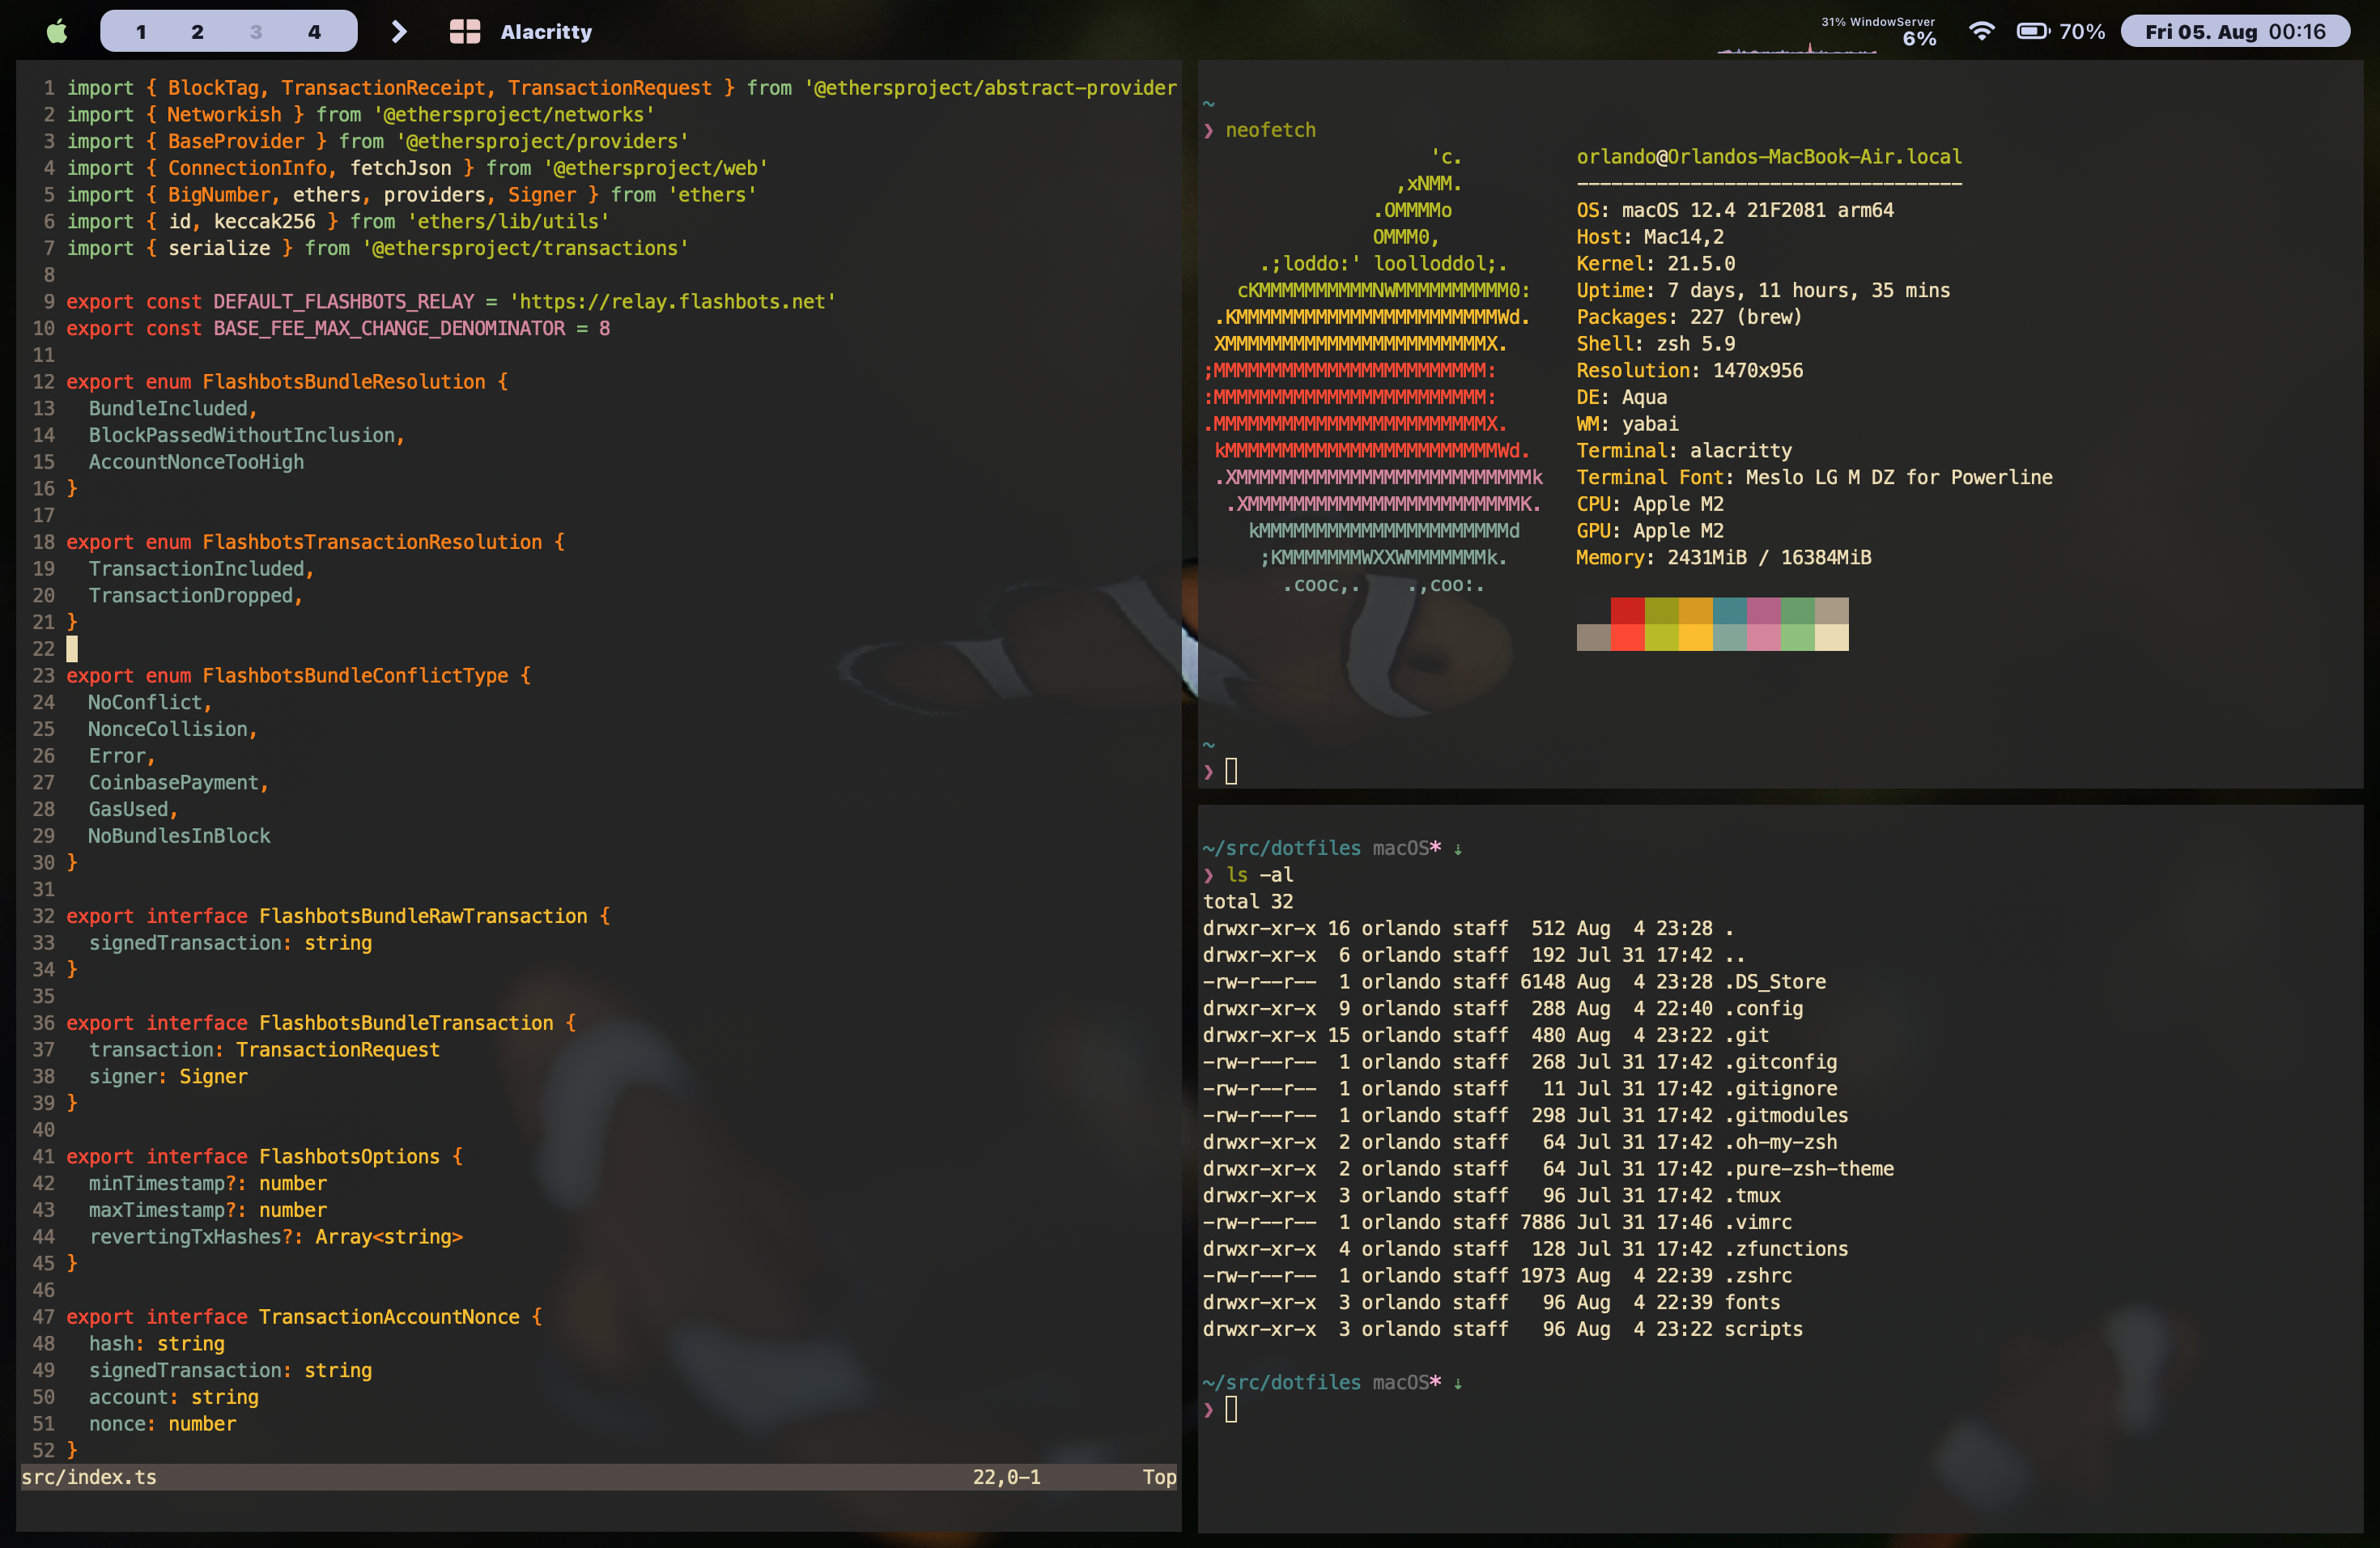Click the WindowServer CPU usage widget
The height and width of the screenshot is (1548, 2380).
[x=1827, y=33]
